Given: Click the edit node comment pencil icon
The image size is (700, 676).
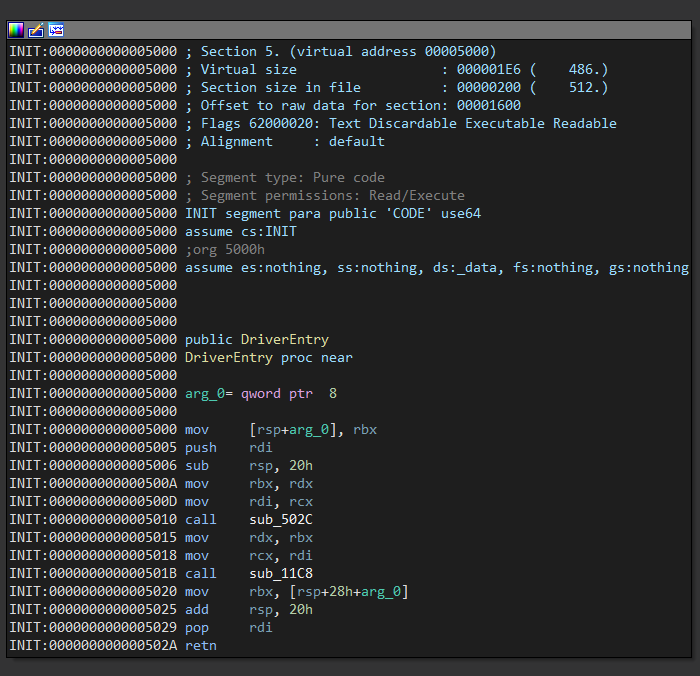Looking at the screenshot, I should [x=36, y=30].
